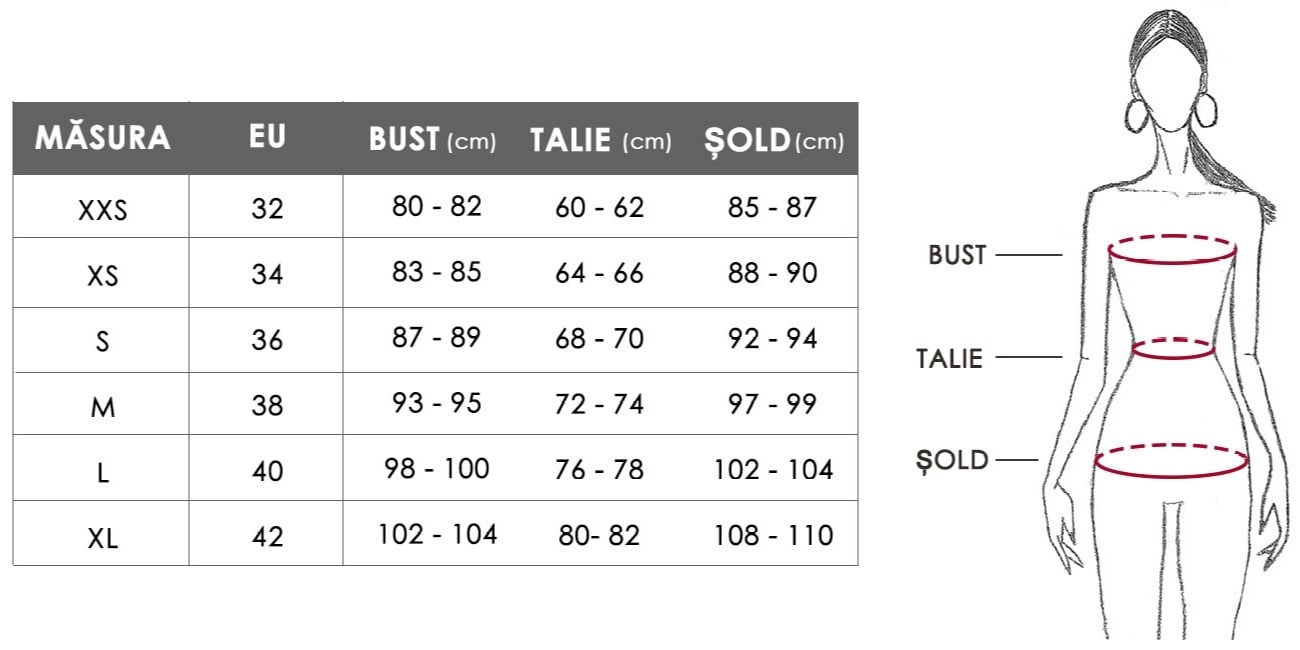Image resolution: width=1300 pixels, height=650 pixels.
Task: Click the ȘOLD label beside the figure
Action: pyautogui.click(x=953, y=461)
